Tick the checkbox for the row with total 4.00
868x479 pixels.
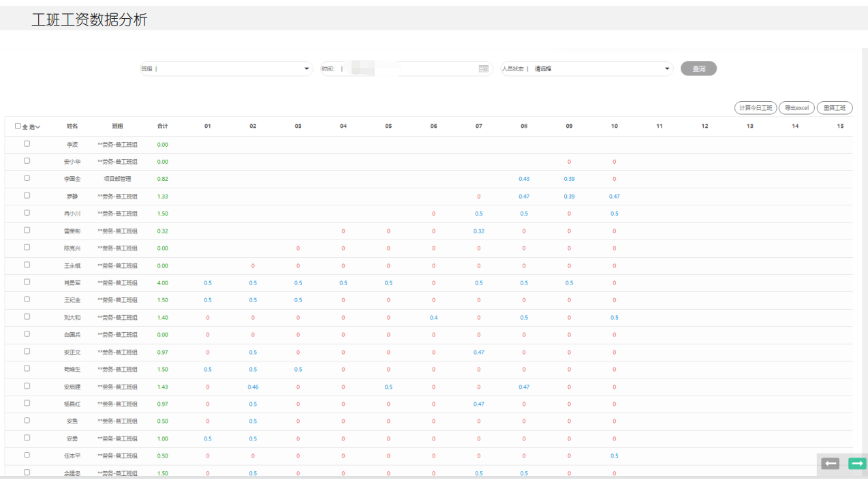coord(27,282)
